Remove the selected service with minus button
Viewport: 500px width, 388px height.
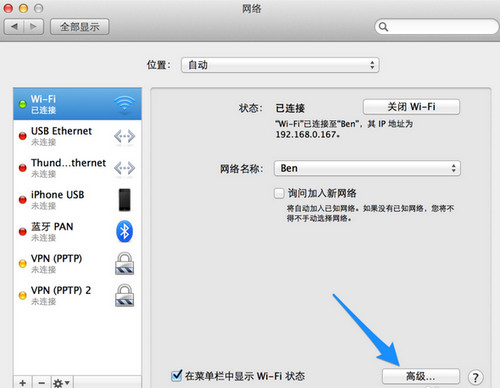pos(41,382)
